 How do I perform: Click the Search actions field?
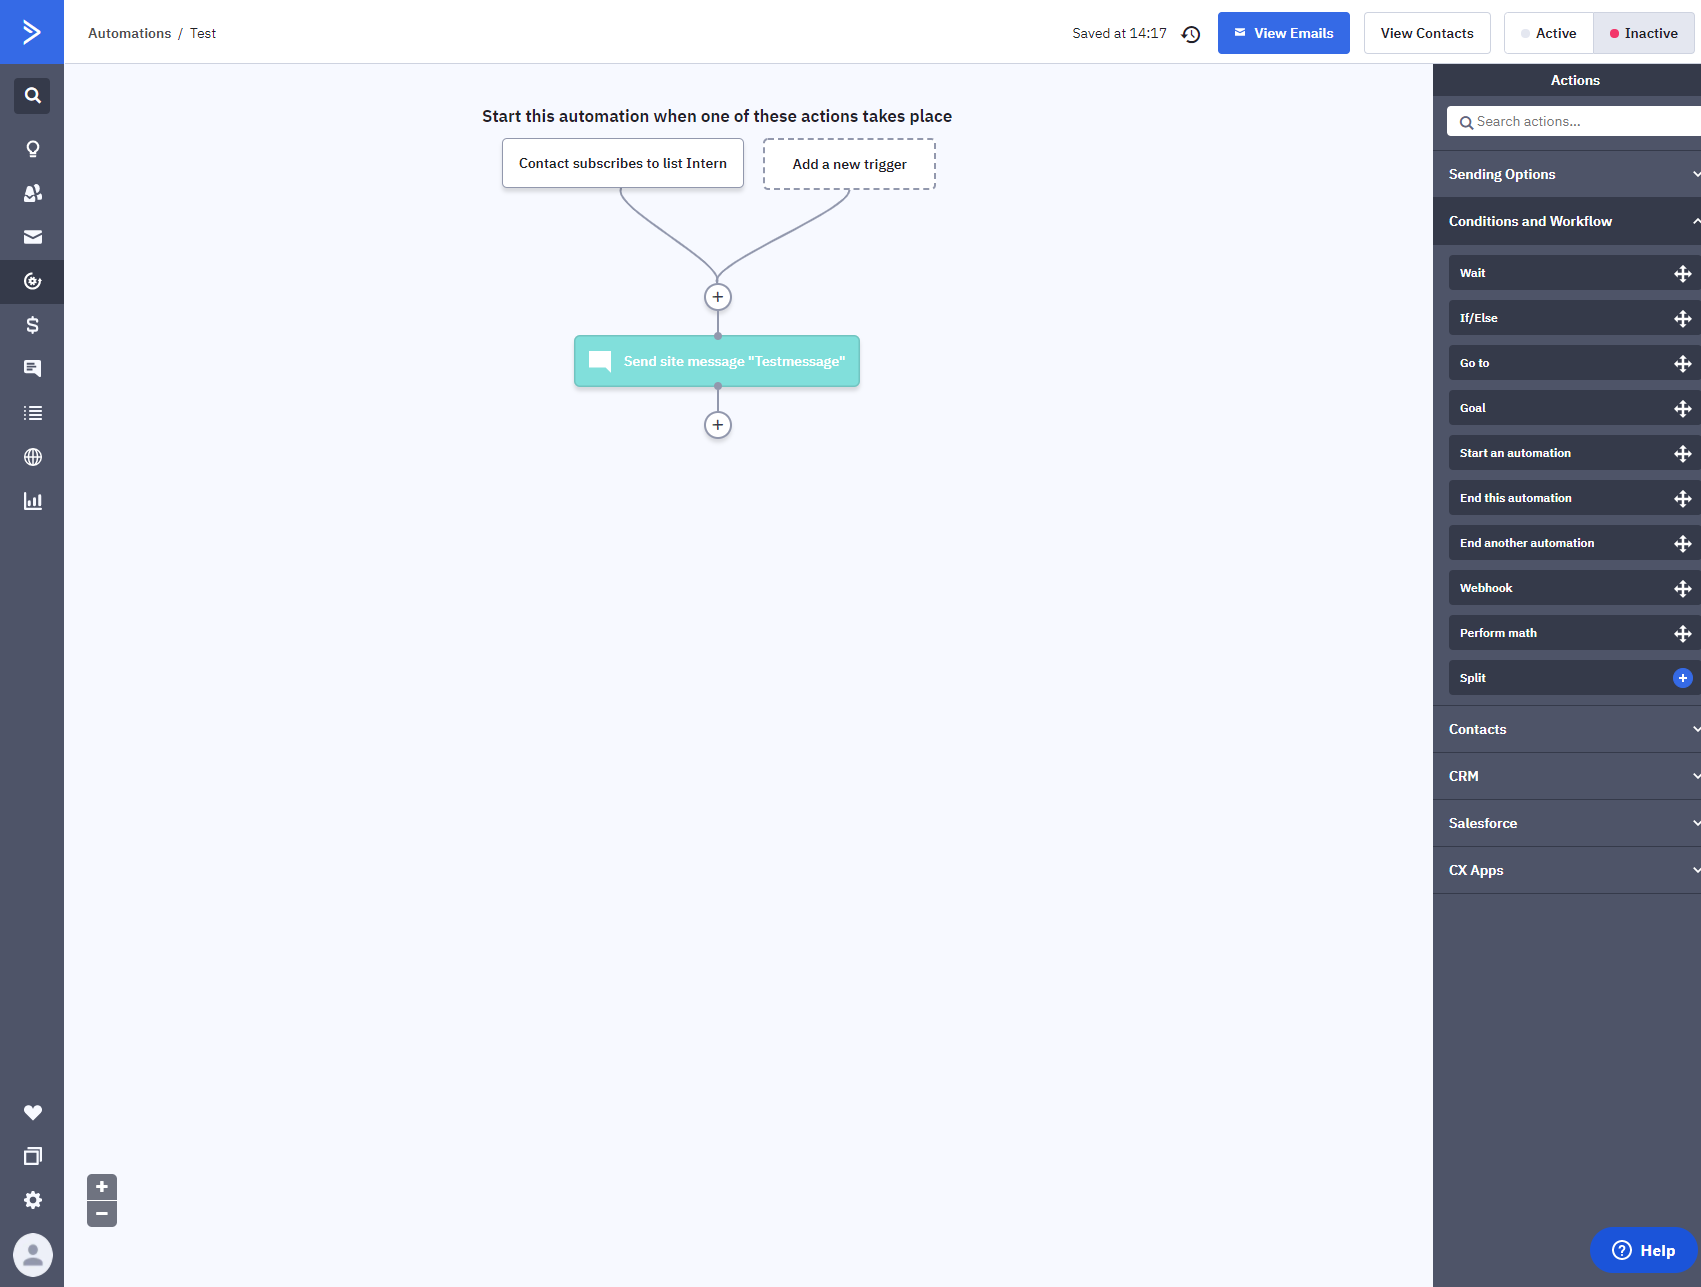1574,121
